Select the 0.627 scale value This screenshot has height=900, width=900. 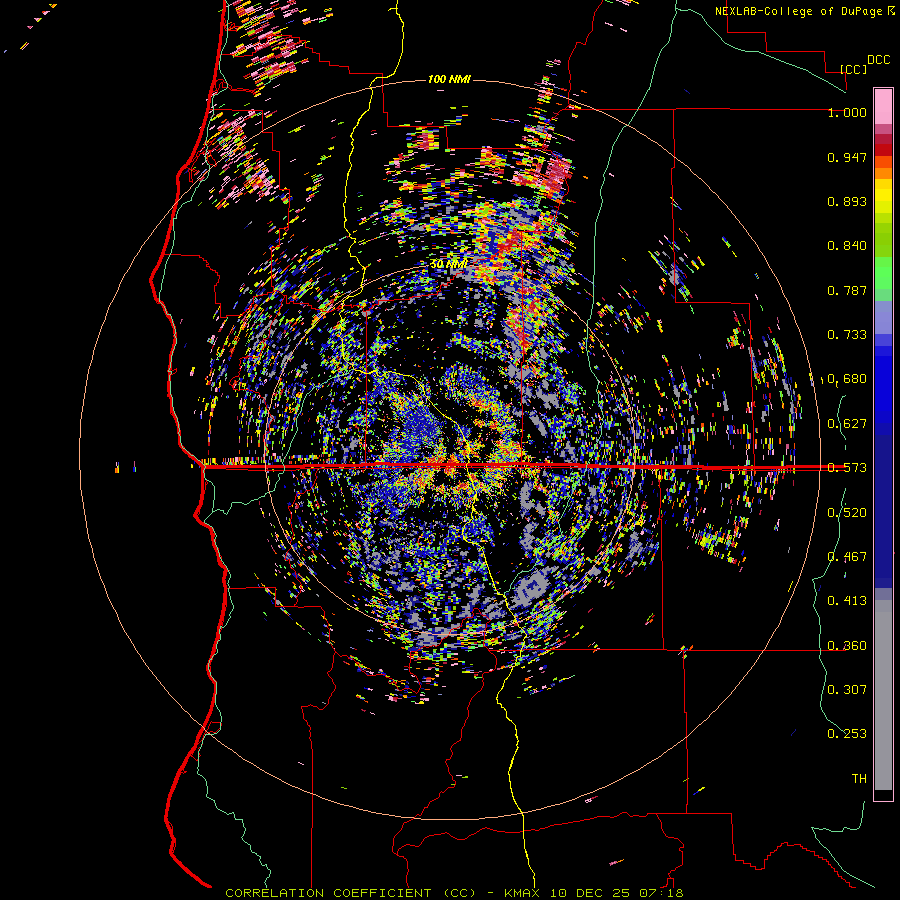coord(847,424)
